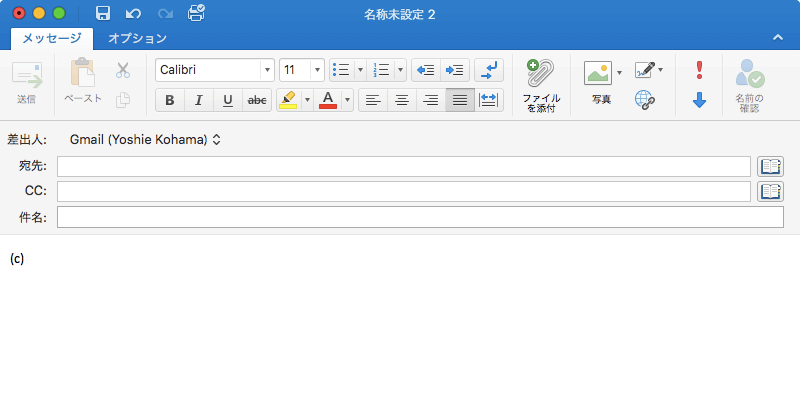Click the CC input field

point(404,191)
